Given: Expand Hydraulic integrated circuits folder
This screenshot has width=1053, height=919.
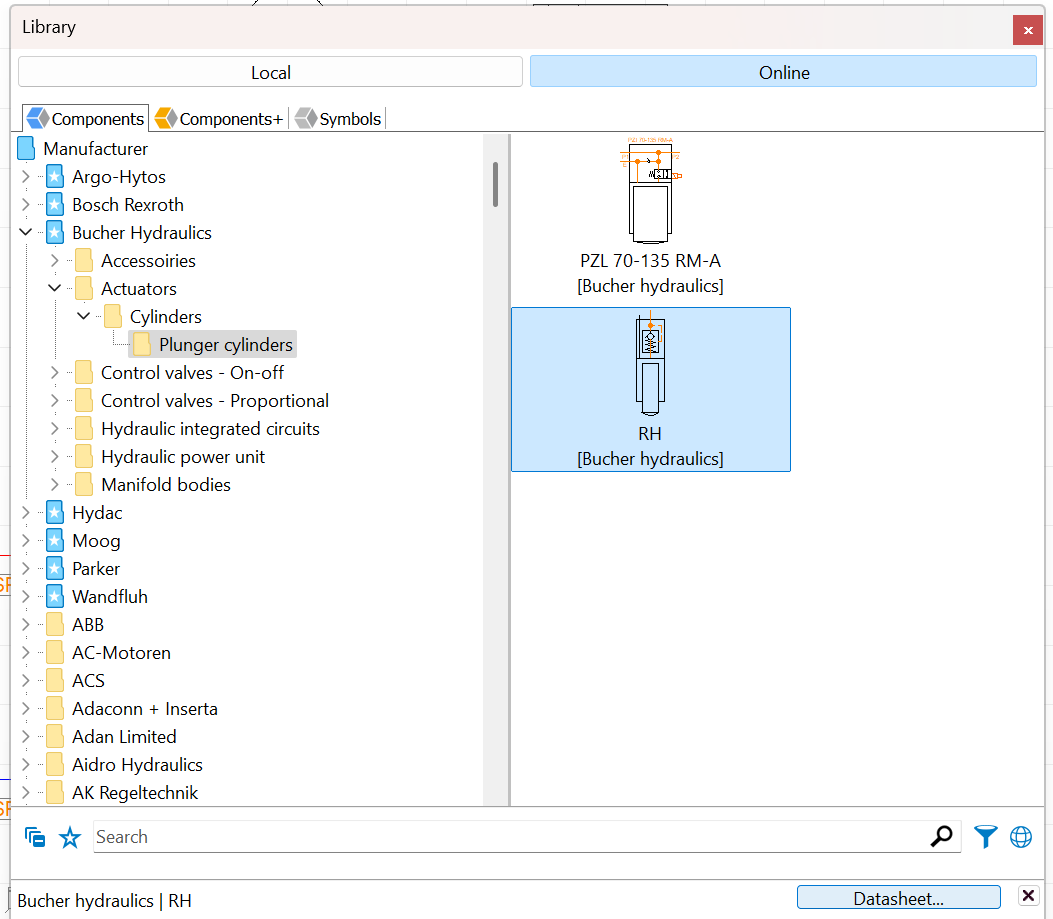Looking at the screenshot, I should coord(55,429).
